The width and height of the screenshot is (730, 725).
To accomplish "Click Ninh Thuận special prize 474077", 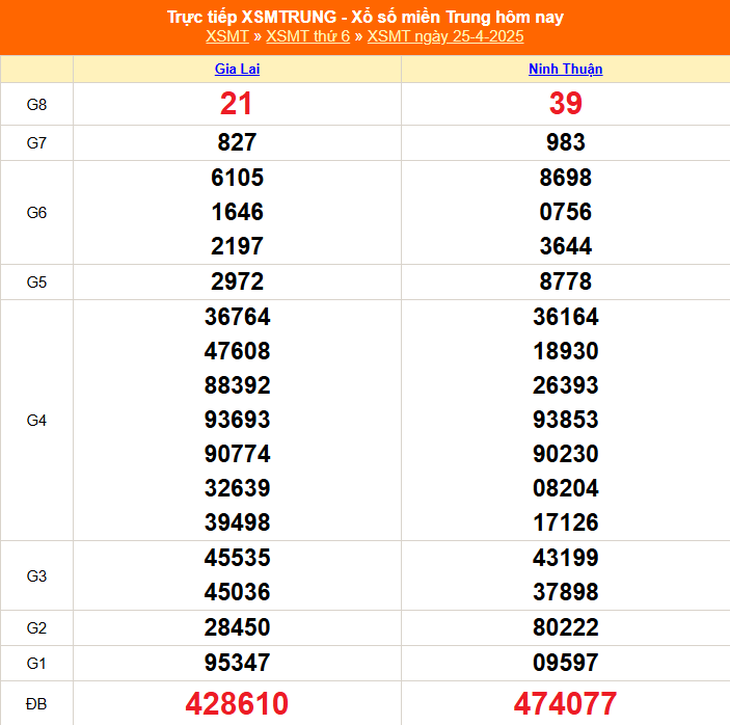I will coord(565,704).
